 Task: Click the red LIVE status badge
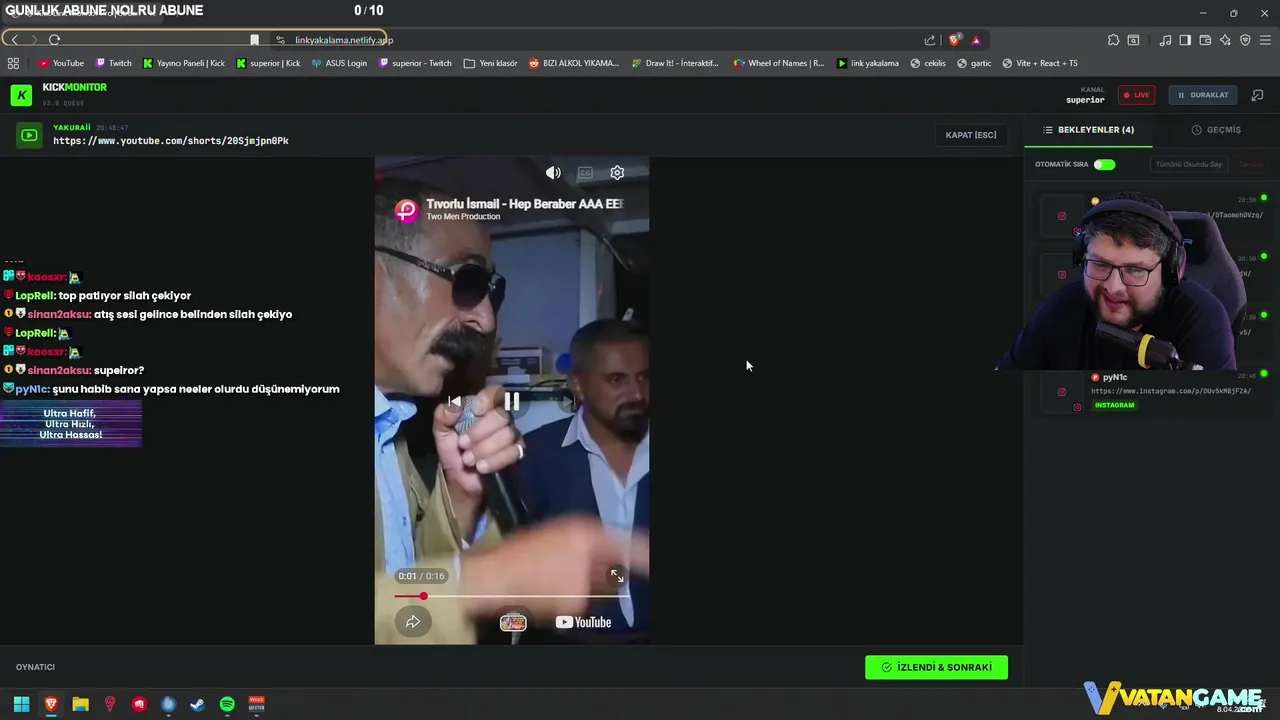[x=1136, y=95]
